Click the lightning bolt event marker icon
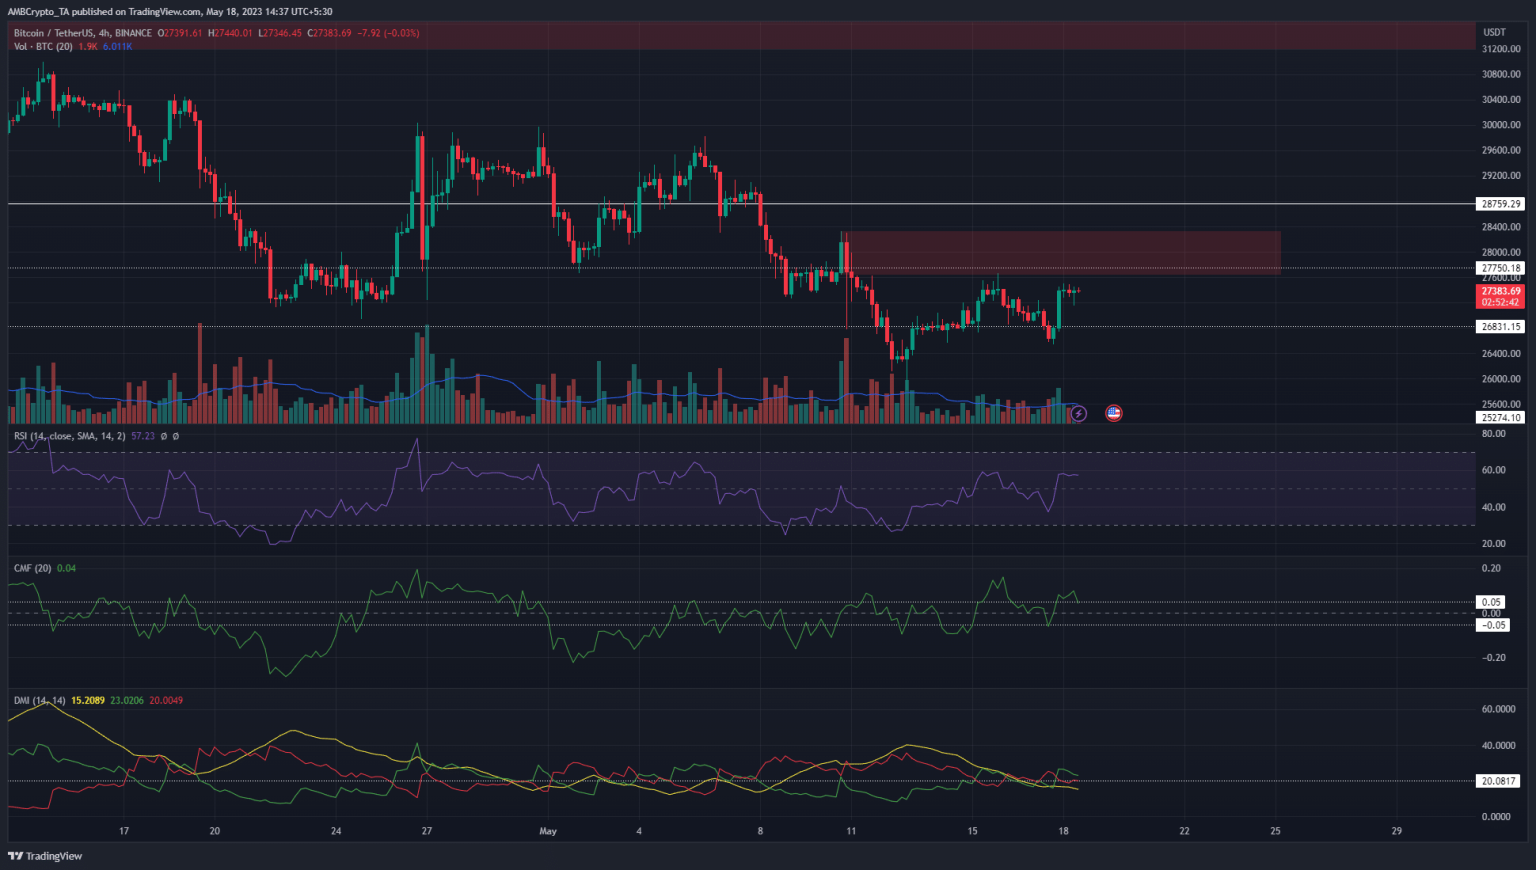 click(1080, 413)
